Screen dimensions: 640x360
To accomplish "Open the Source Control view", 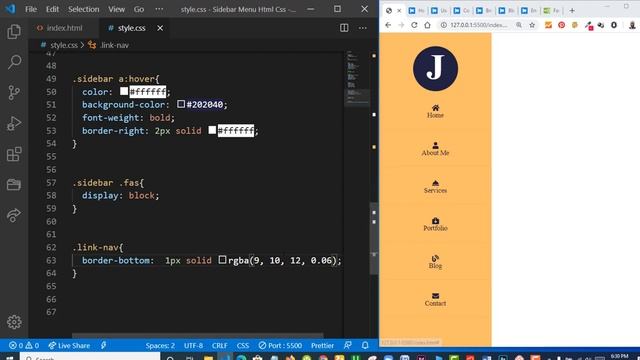I will (x=14, y=93).
